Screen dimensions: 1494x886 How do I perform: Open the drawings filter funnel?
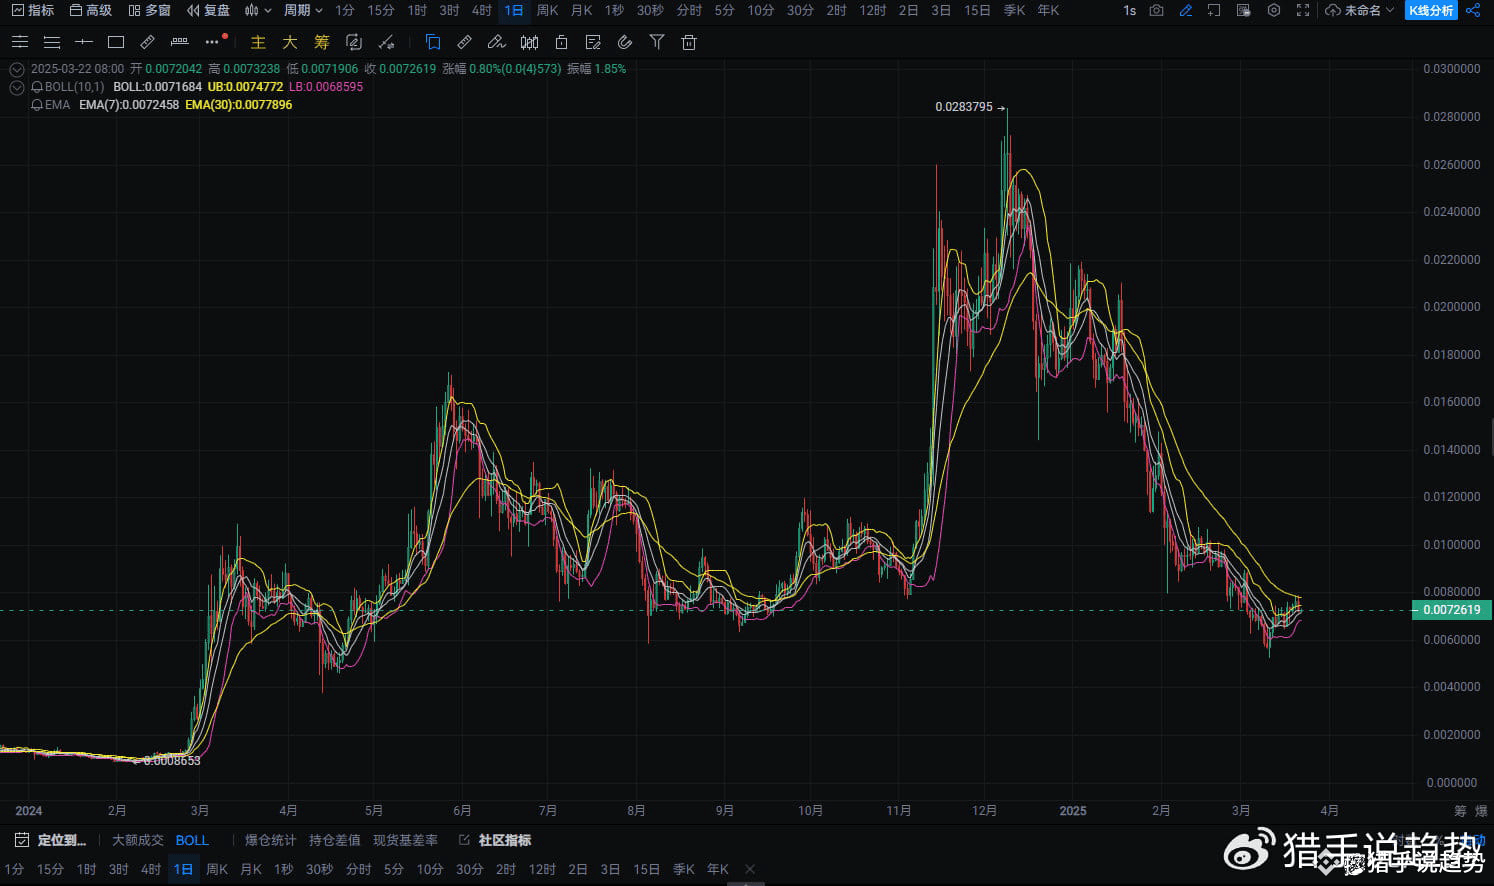pyautogui.click(x=657, y=42)
